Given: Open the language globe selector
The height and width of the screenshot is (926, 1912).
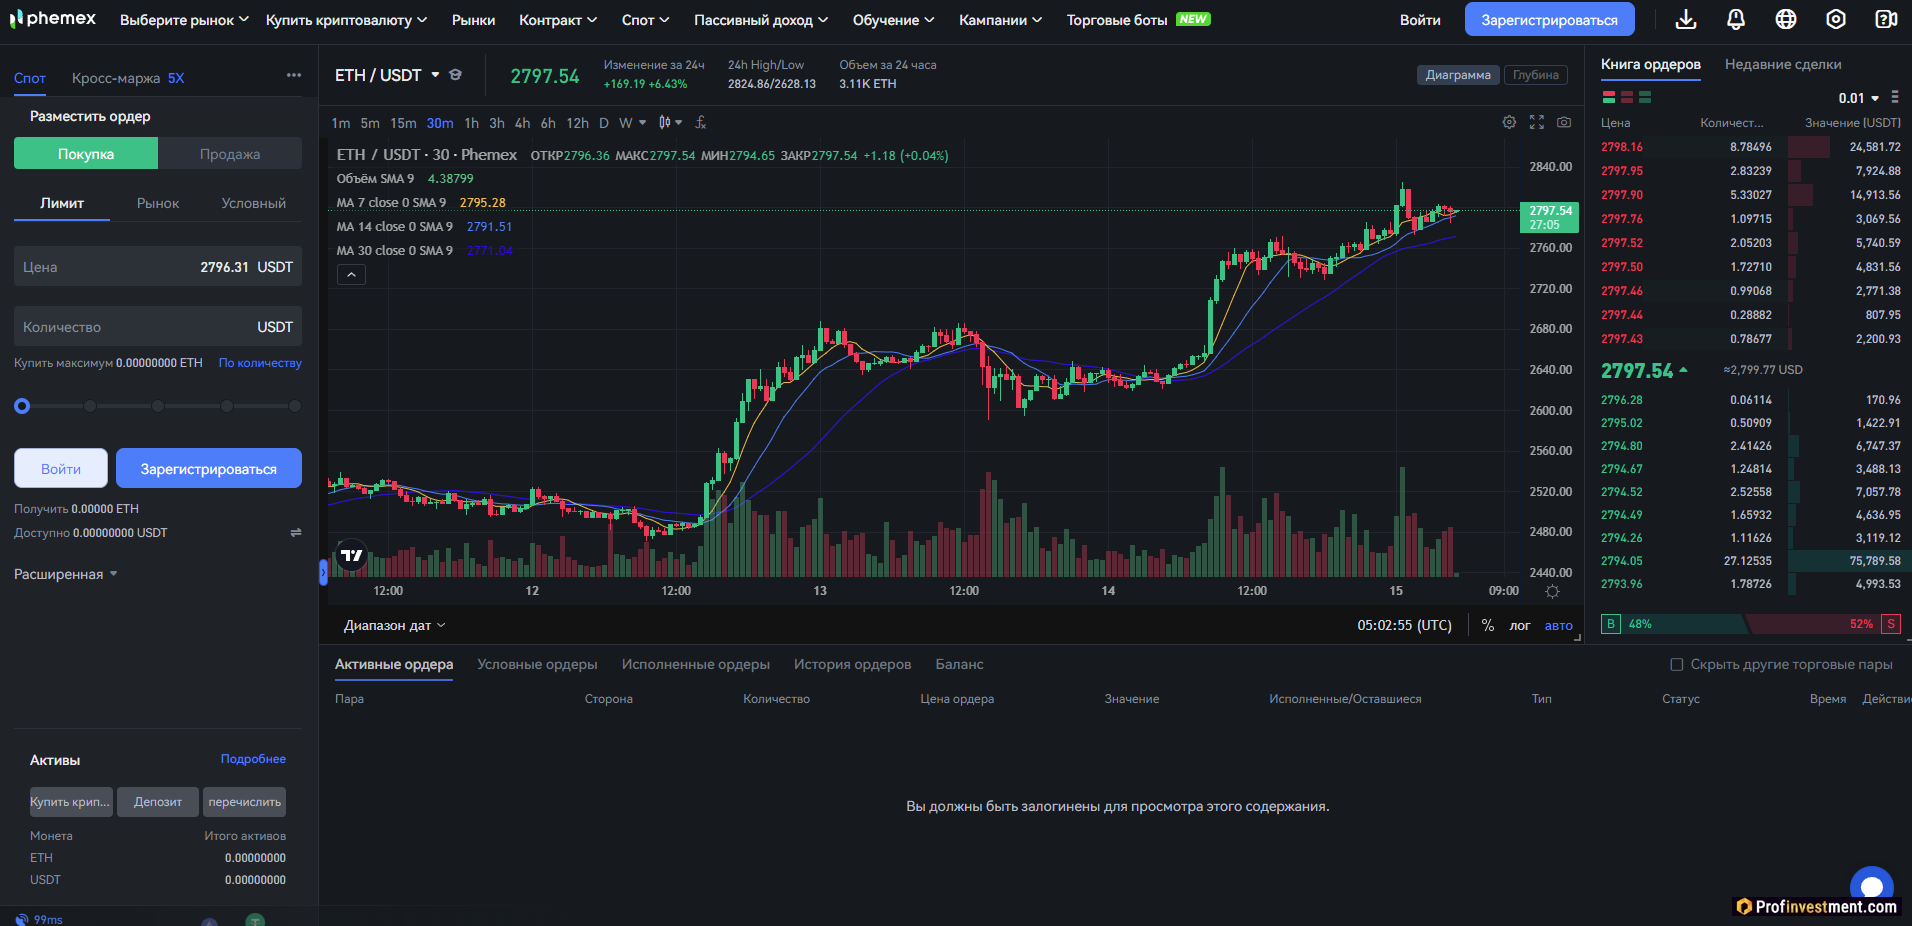Looking at the screenshot, I should click(x=1786, y=19).
